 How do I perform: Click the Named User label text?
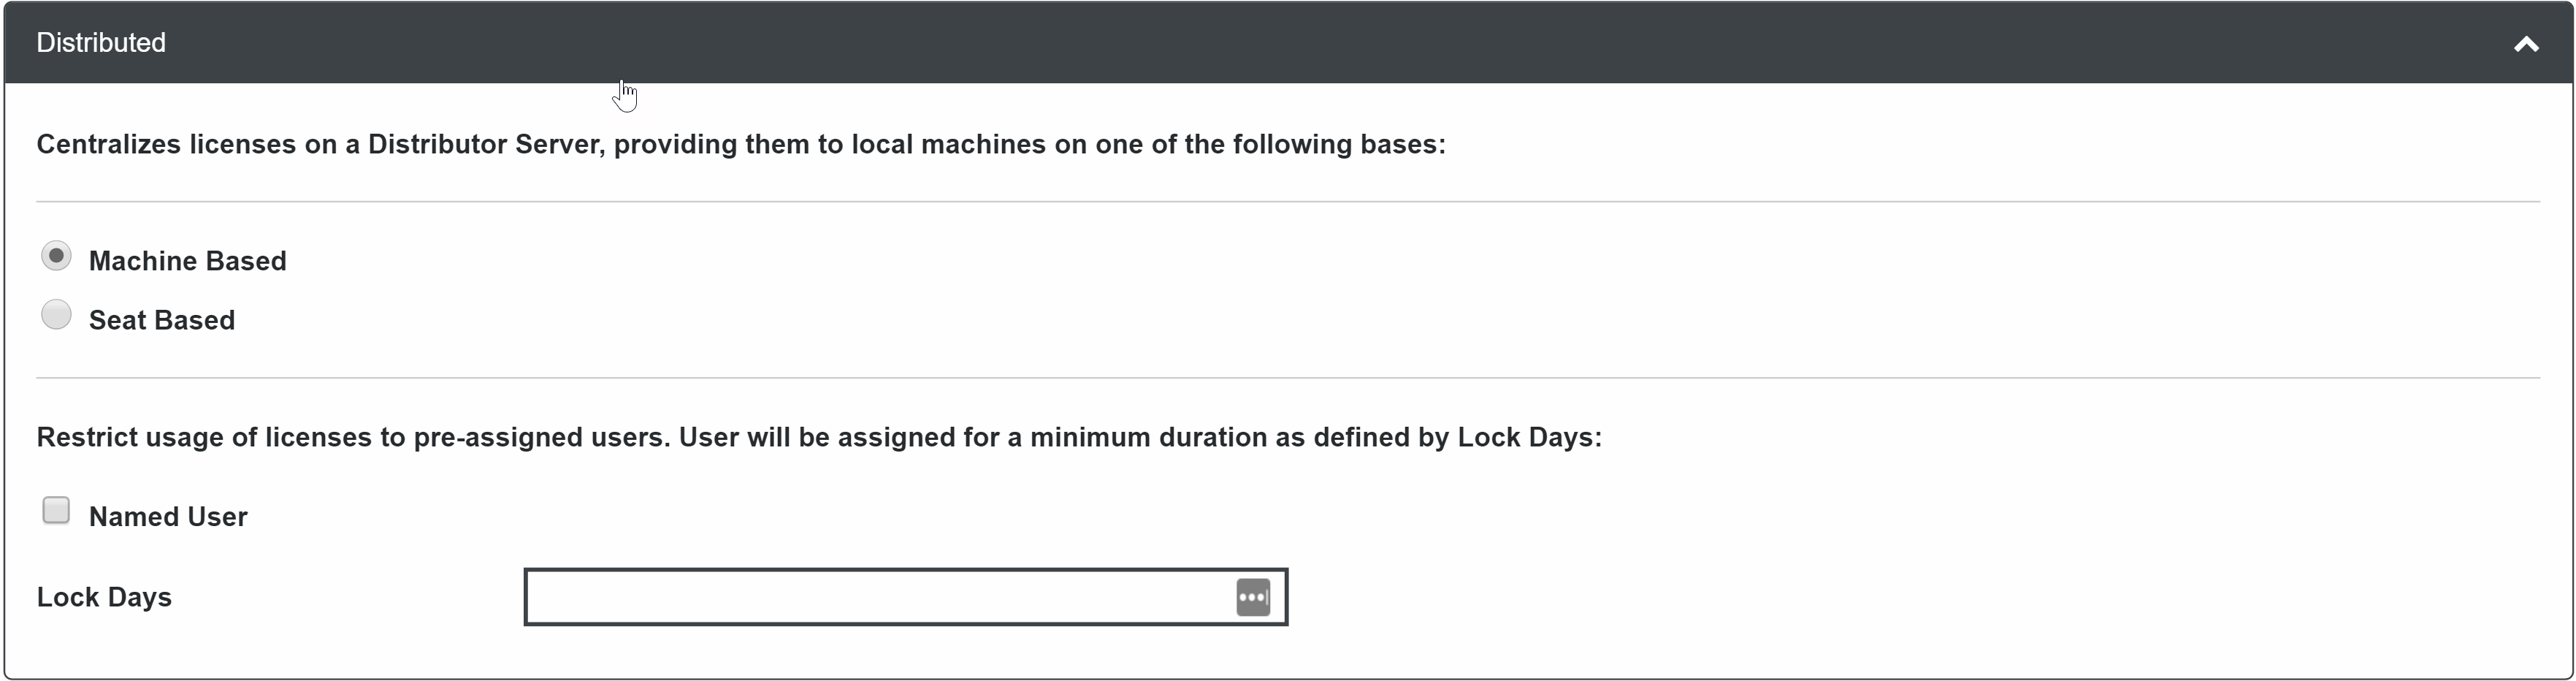pyautogui.click(x=169, y=516)
